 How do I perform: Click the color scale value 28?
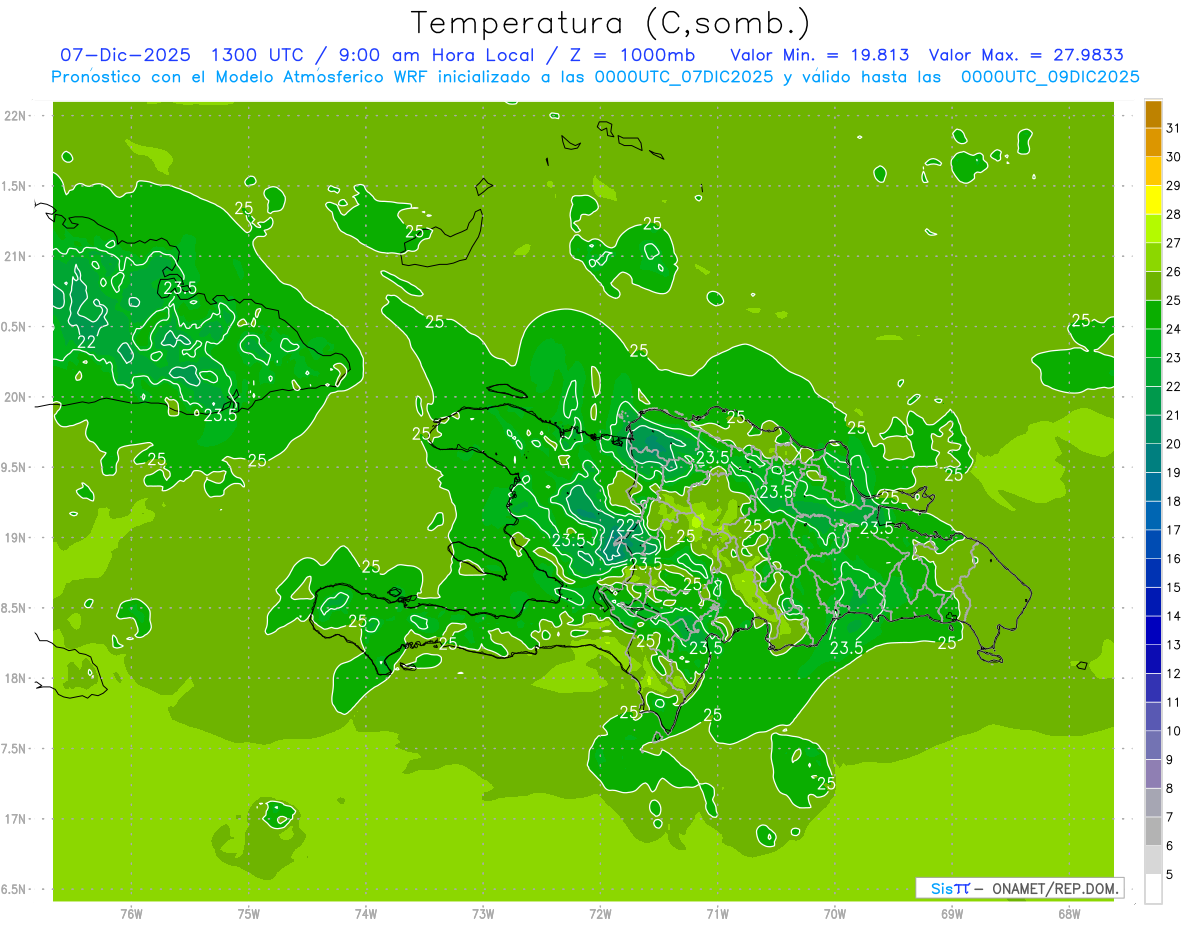(x=1174, y=214)
